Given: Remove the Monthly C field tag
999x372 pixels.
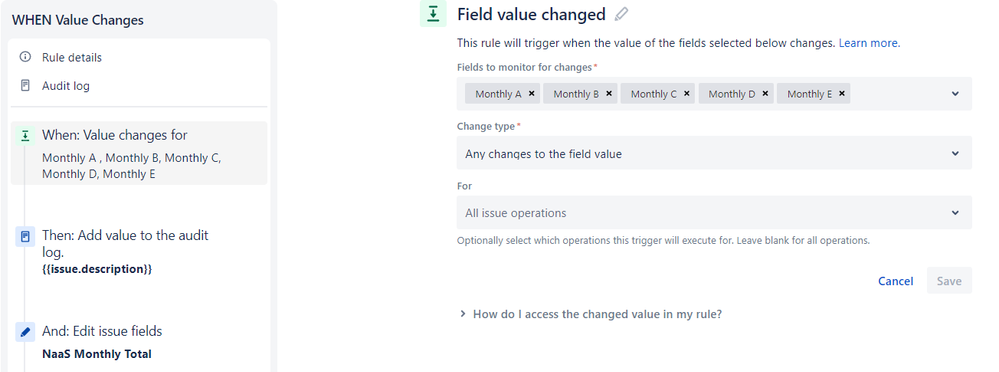Looking at the screenshot, I should coord(687,93).
